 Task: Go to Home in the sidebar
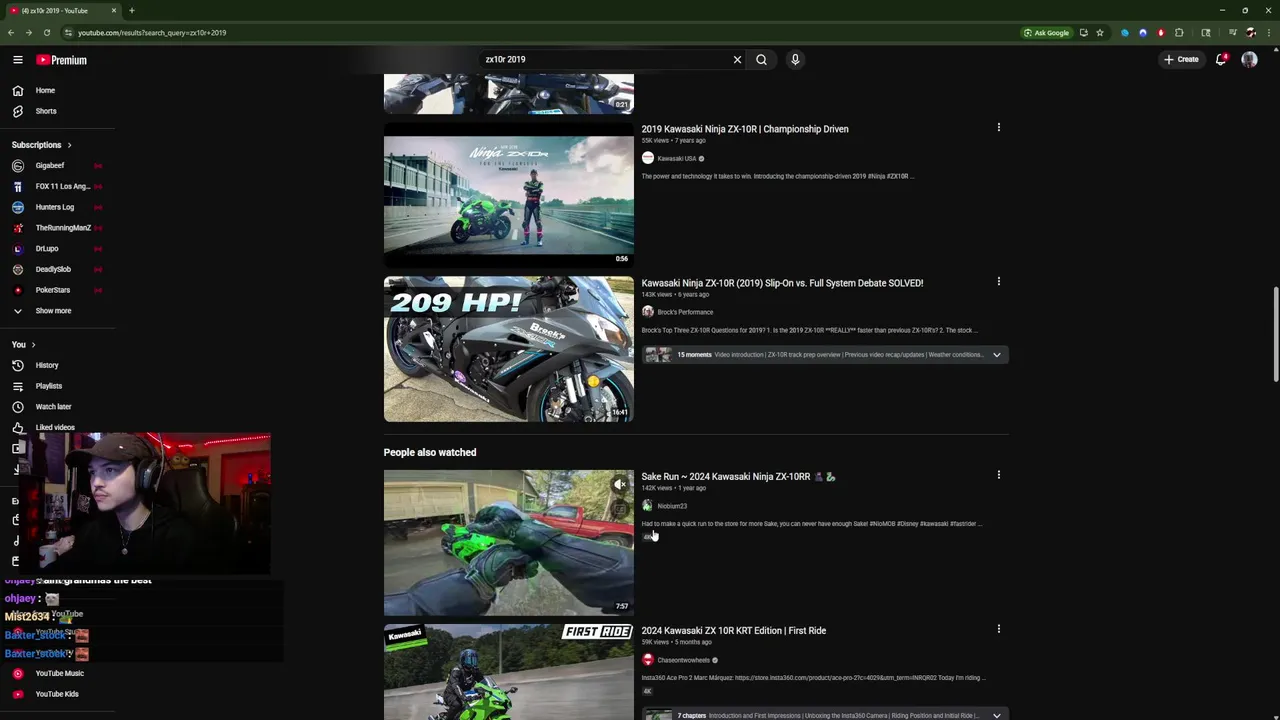coord(45,90)
